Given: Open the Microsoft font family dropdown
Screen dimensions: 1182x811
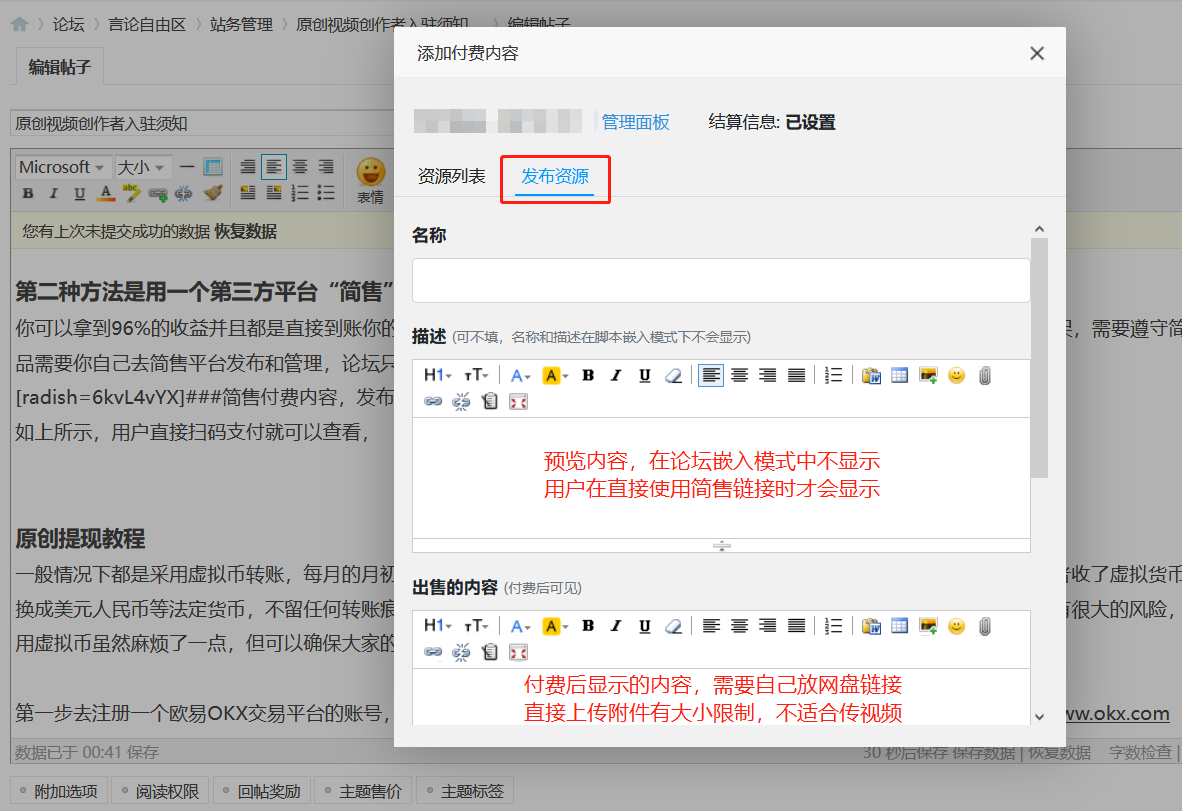Looking at the screenshot, I should 61,167.
